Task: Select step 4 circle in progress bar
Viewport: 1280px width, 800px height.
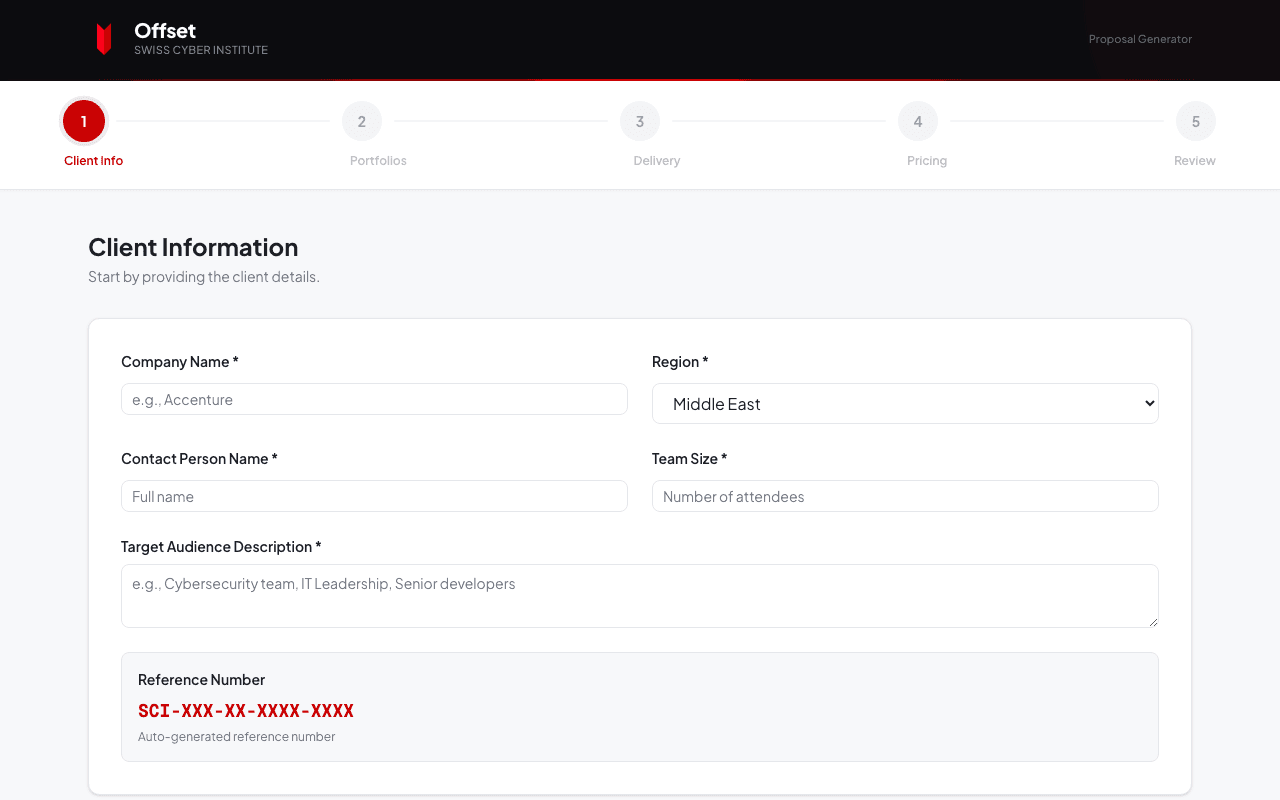Action: 918,121
